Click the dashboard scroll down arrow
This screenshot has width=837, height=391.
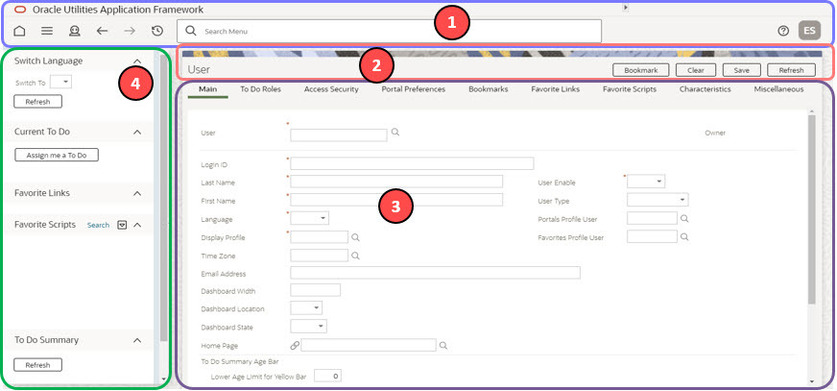[163, 380]
